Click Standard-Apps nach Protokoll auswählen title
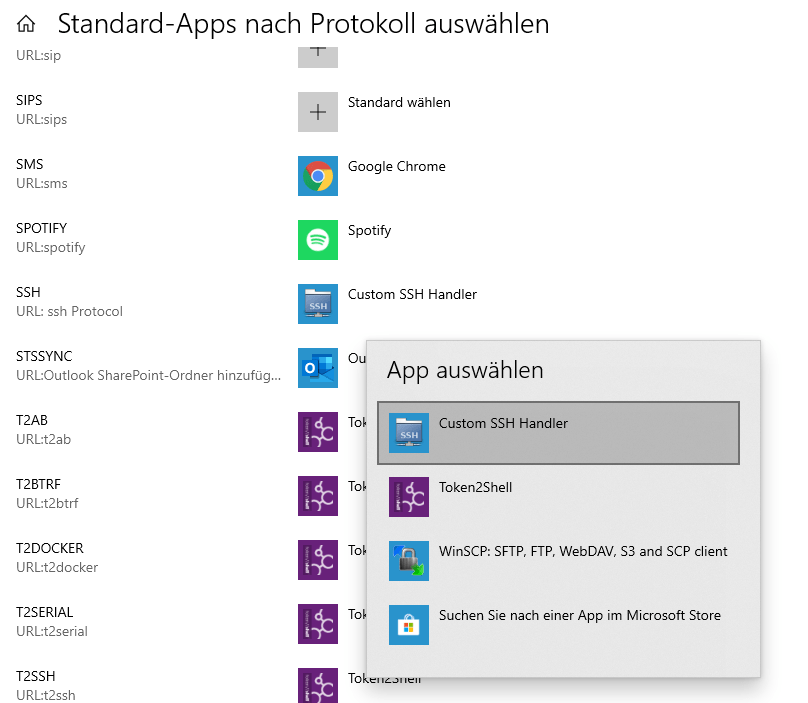The height and width of the screenshot is (703, 808). 303,24
